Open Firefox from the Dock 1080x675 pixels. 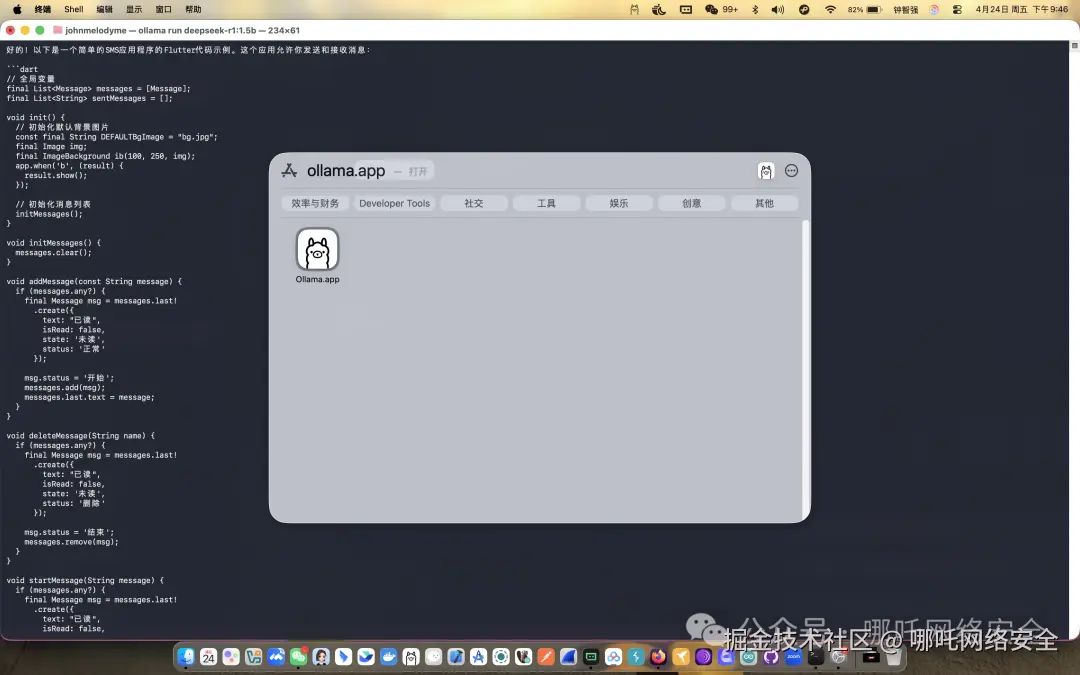click(658, 657)
